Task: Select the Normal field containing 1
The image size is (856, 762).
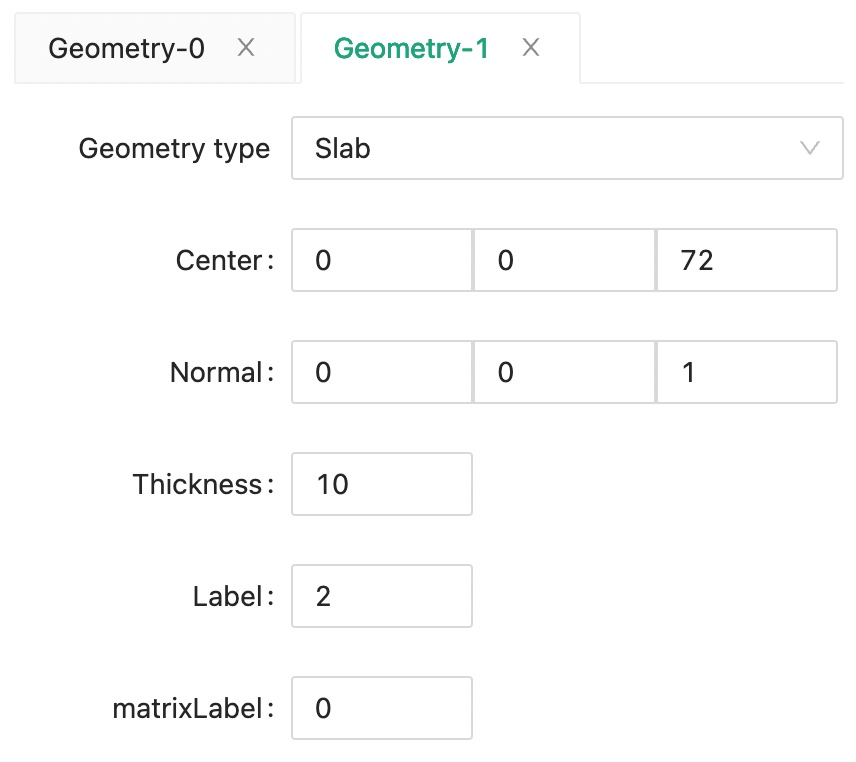Action: click(747, 373)
